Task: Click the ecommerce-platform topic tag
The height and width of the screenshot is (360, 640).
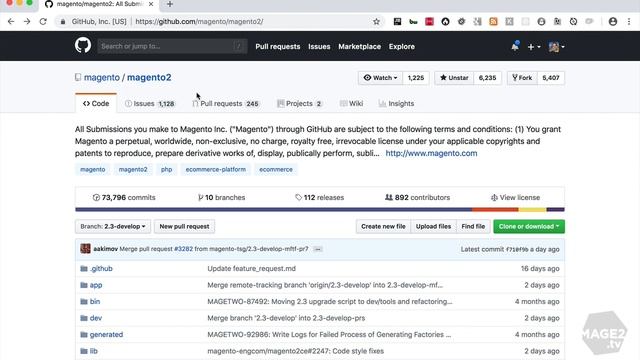Action: coord(216,169)
